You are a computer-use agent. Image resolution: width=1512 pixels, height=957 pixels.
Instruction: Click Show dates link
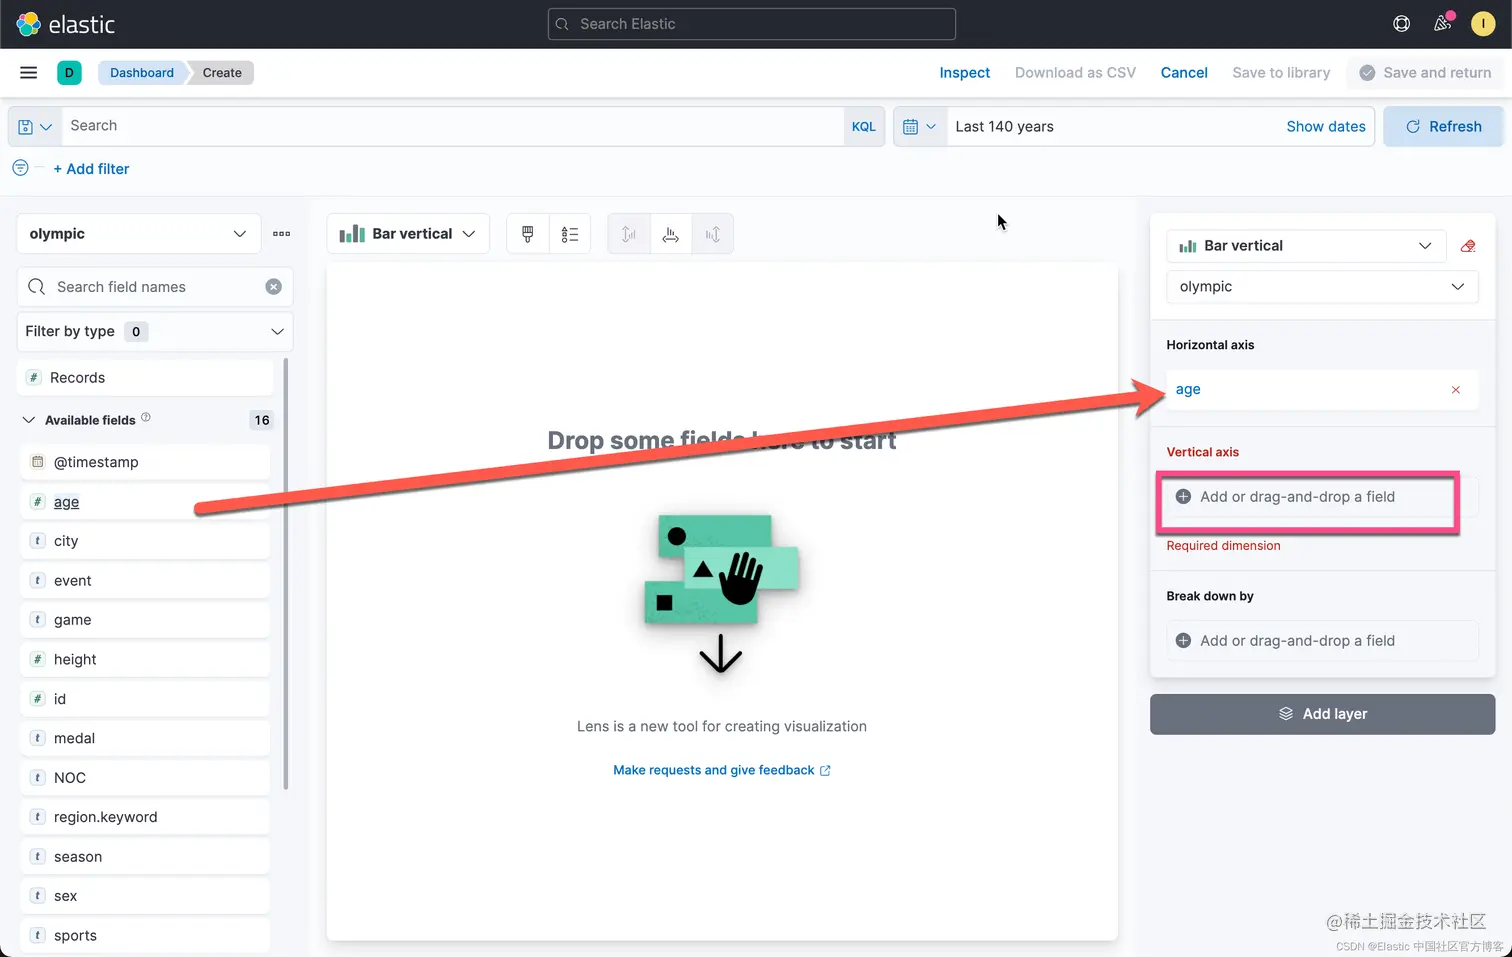tap(1326, 127)
